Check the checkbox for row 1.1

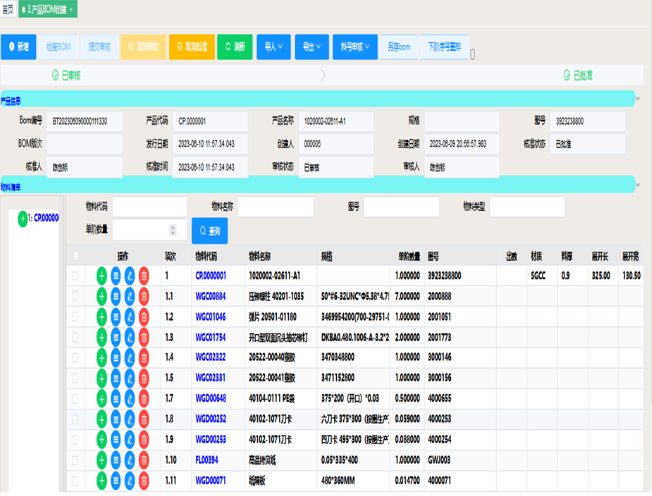(75, 296)
